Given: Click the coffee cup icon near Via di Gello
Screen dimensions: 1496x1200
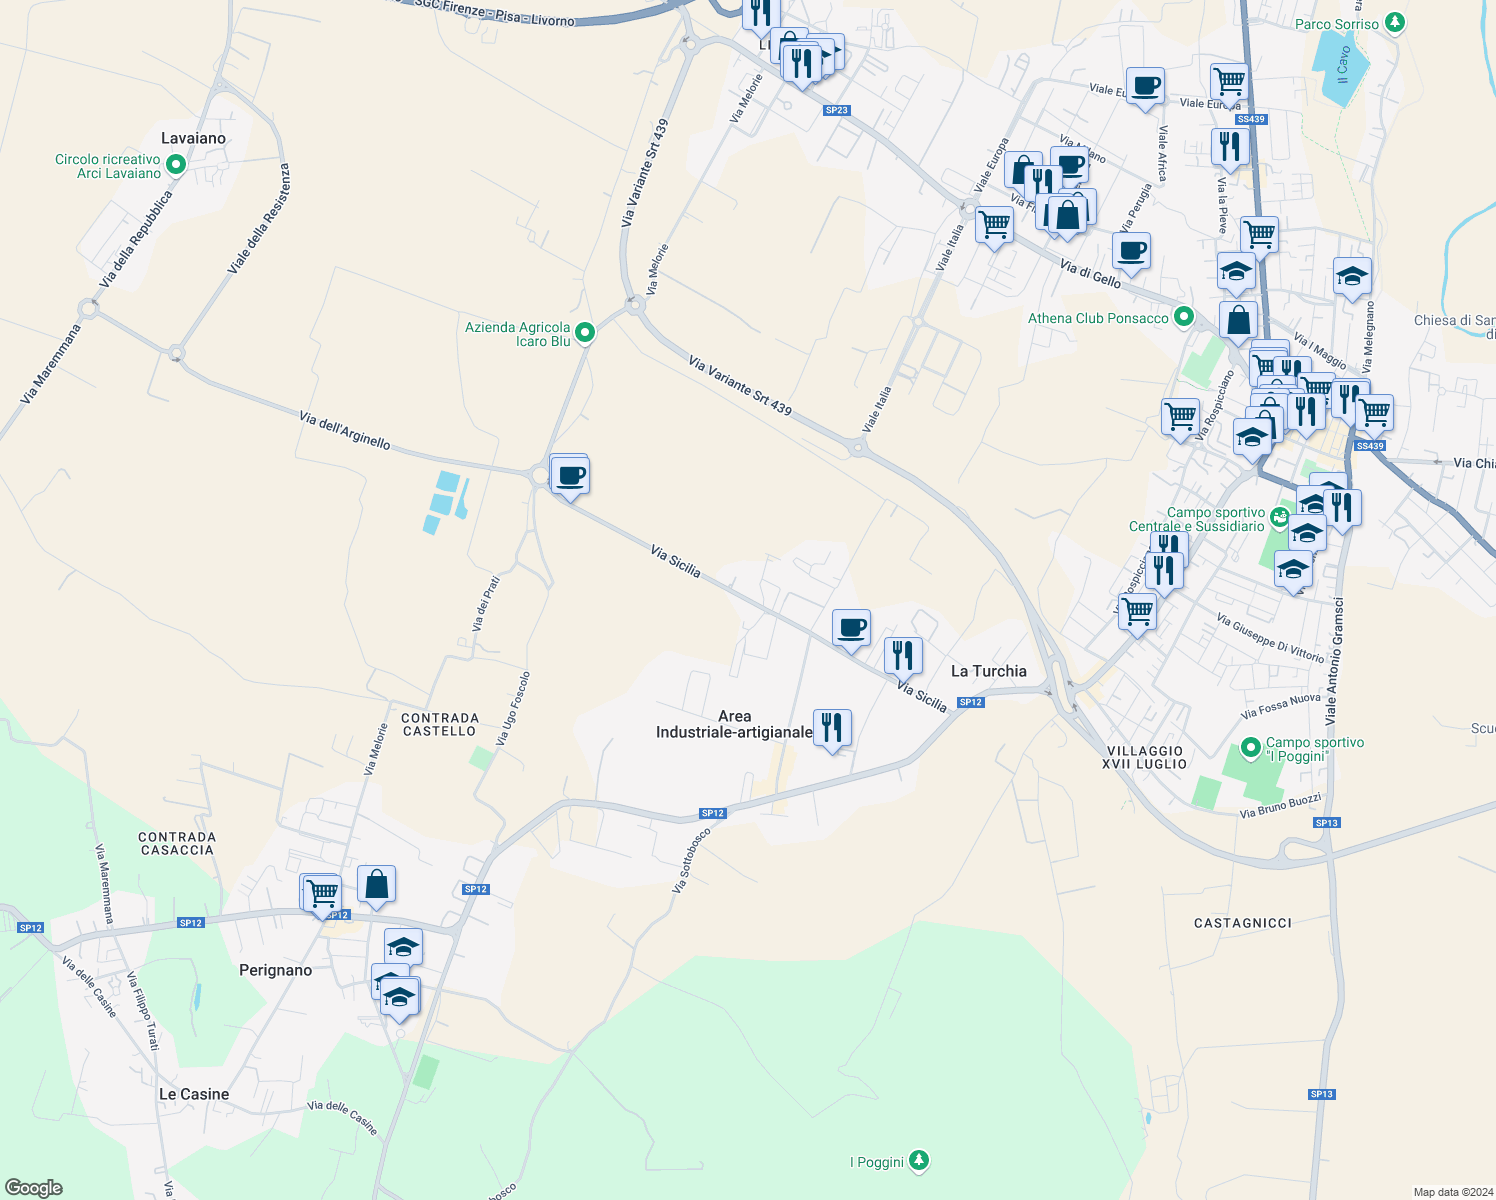Looking at the screenshot, I should click(1131, 252).
